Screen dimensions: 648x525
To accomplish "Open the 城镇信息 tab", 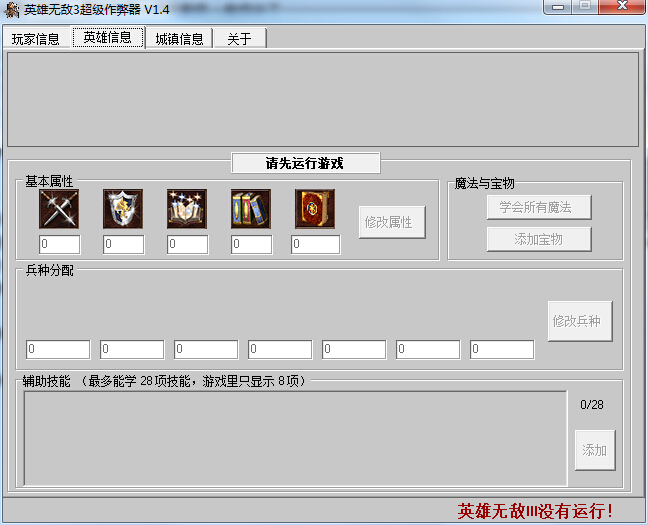I will point(179,39).
